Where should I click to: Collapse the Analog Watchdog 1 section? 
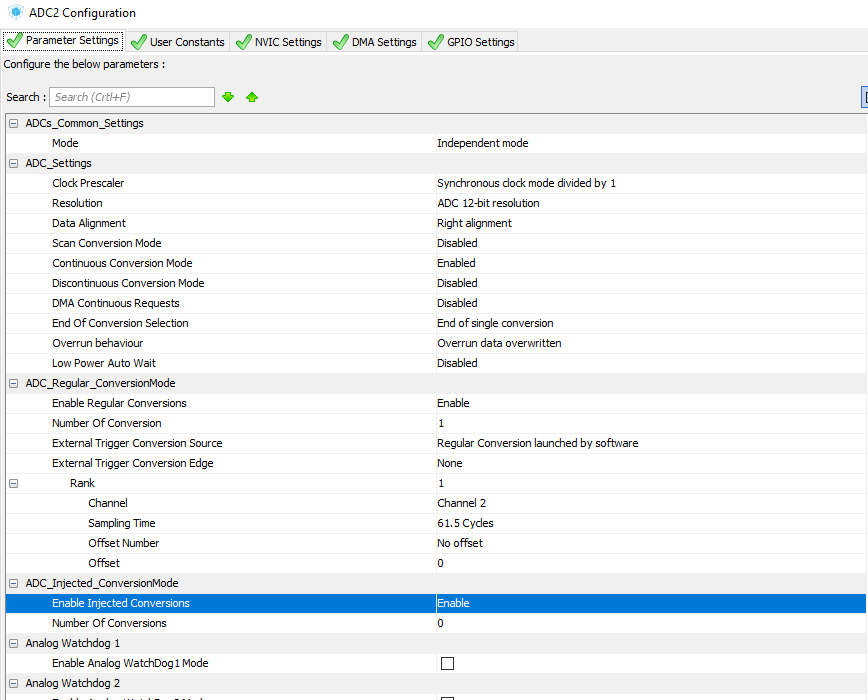pyautogui.click(x=13, y=643)
